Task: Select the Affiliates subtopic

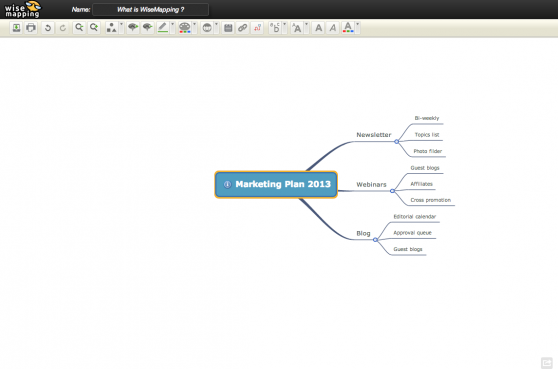Action: tap(421, 184)
